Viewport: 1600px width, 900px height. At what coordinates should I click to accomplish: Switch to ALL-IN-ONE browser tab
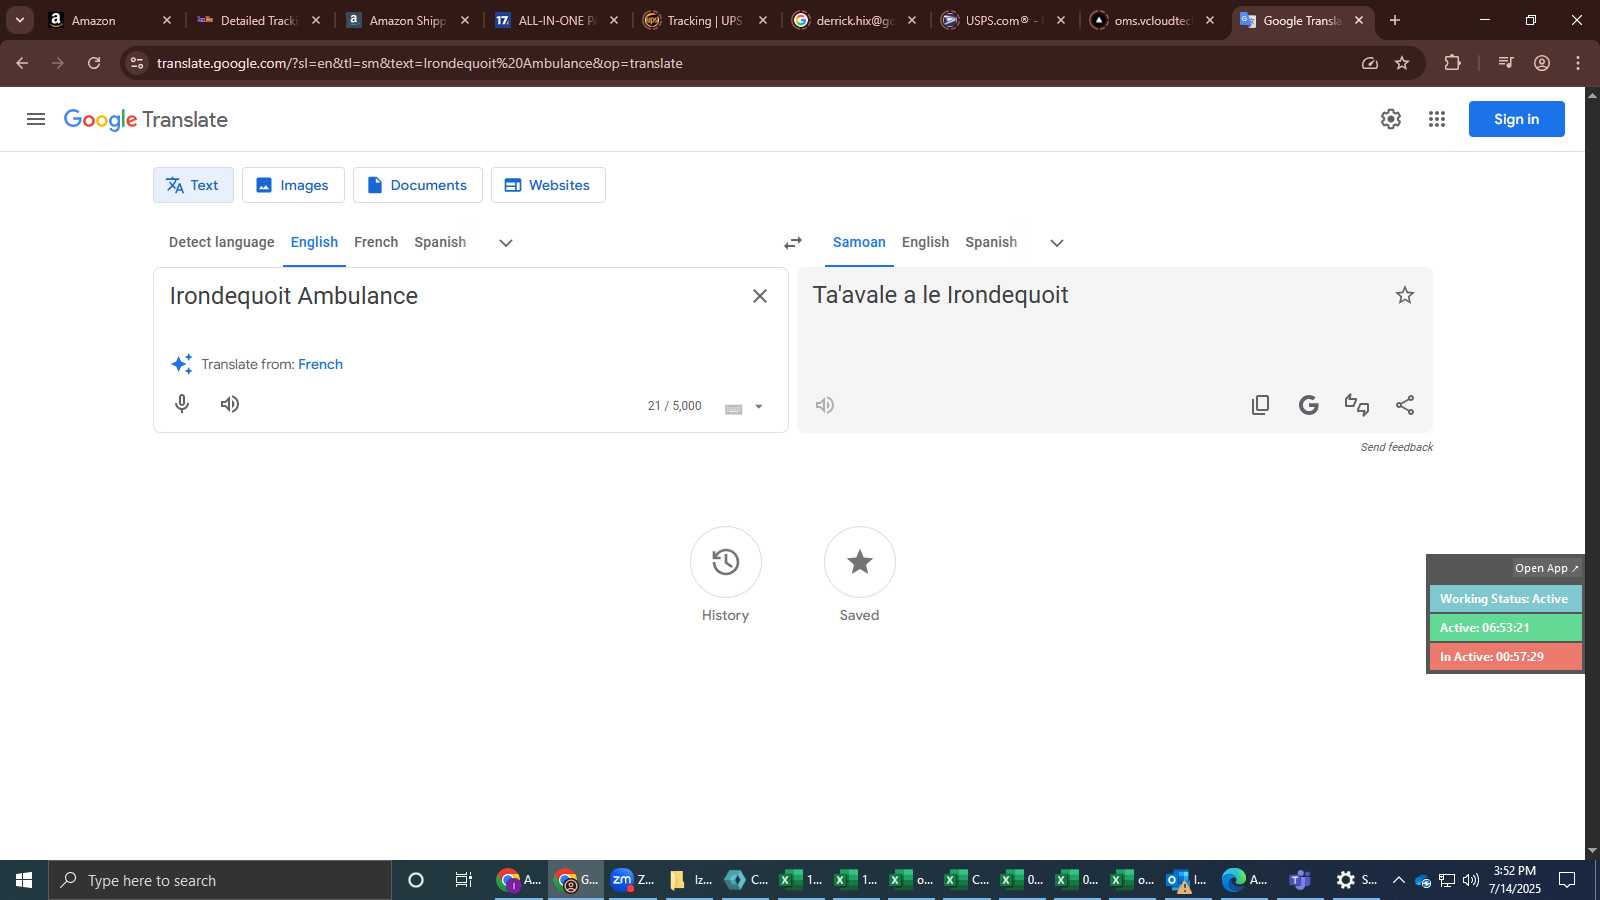[x=557, y=20]
